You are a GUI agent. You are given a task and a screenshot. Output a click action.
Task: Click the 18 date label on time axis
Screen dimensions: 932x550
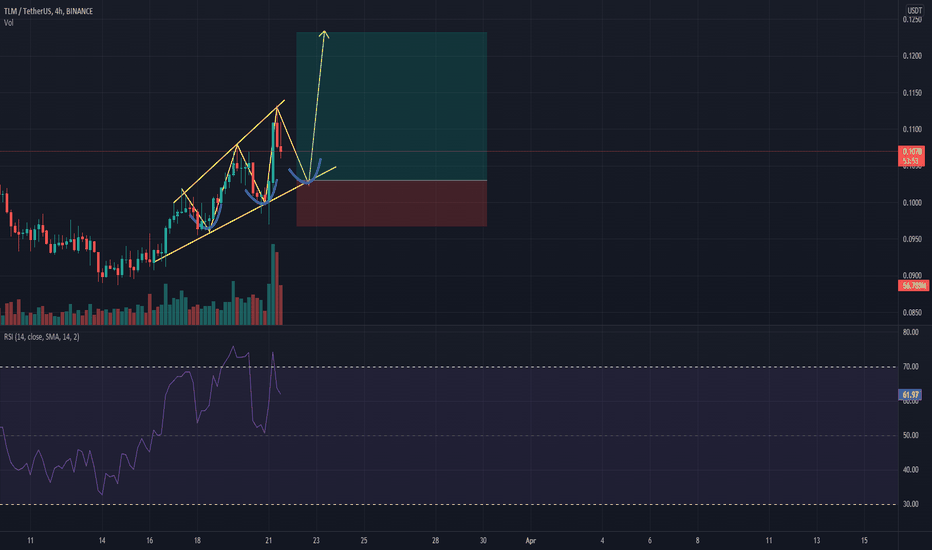[x=197, y=540]
